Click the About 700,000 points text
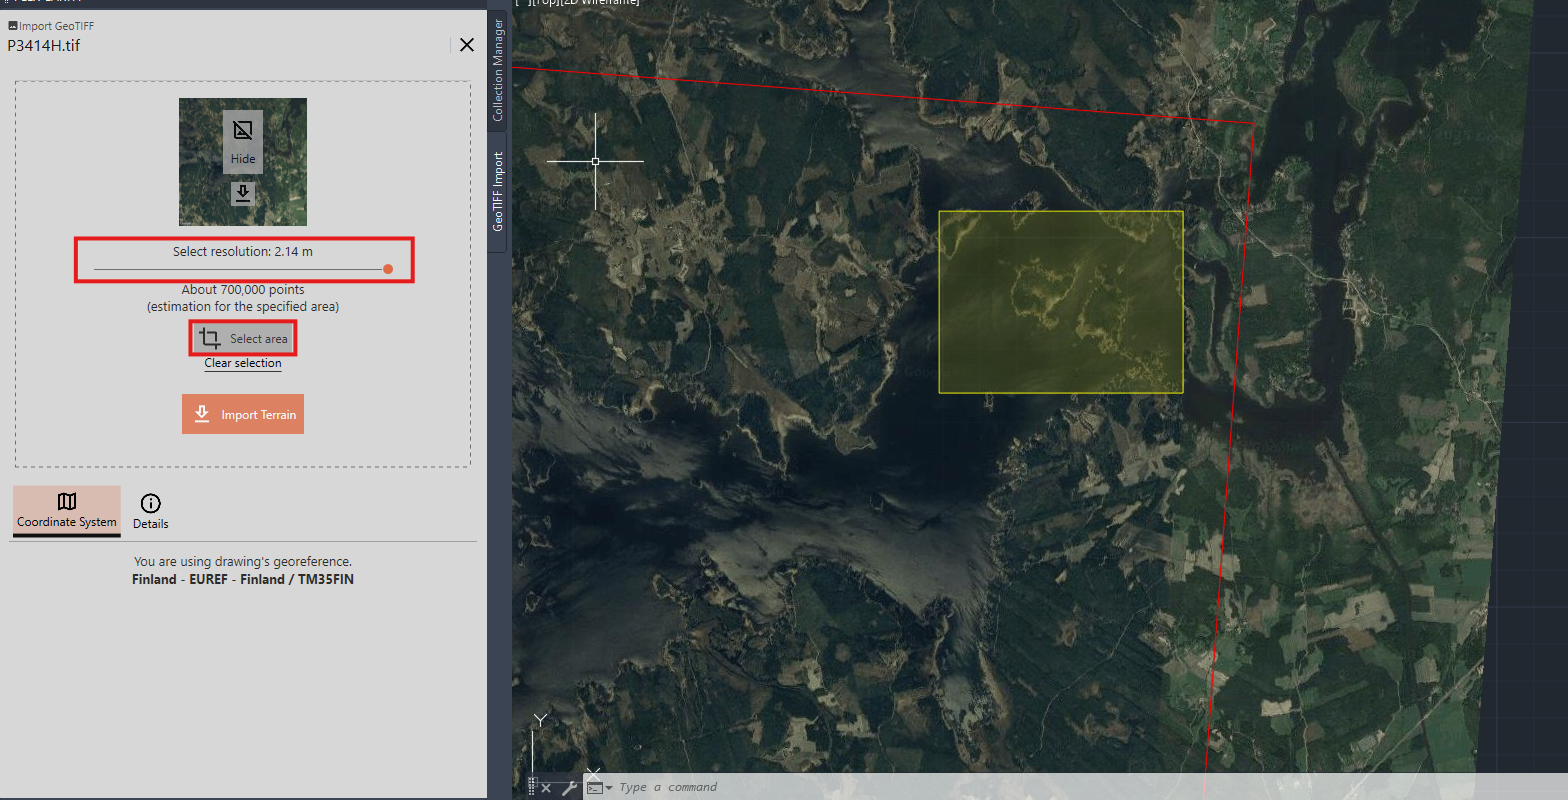Image resolution: width=1568 pixels, height=800 pixels. 243,290
